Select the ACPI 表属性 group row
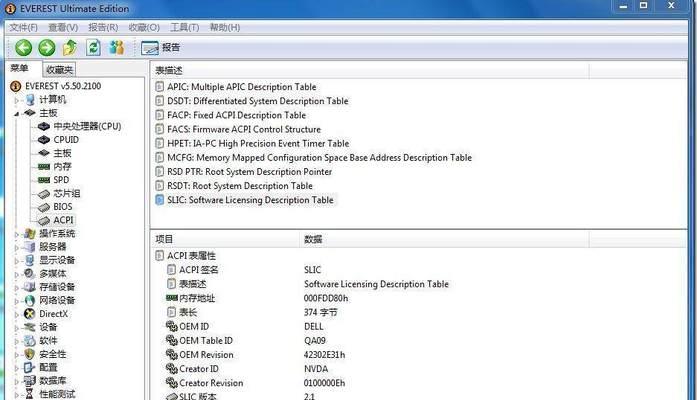 click(191, 256)
